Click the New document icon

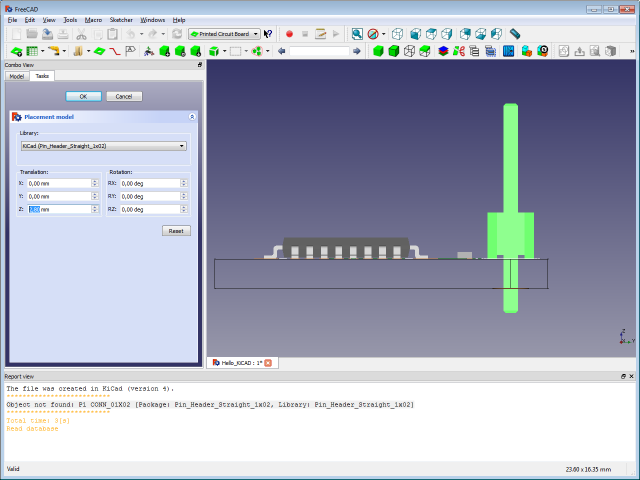16,34
